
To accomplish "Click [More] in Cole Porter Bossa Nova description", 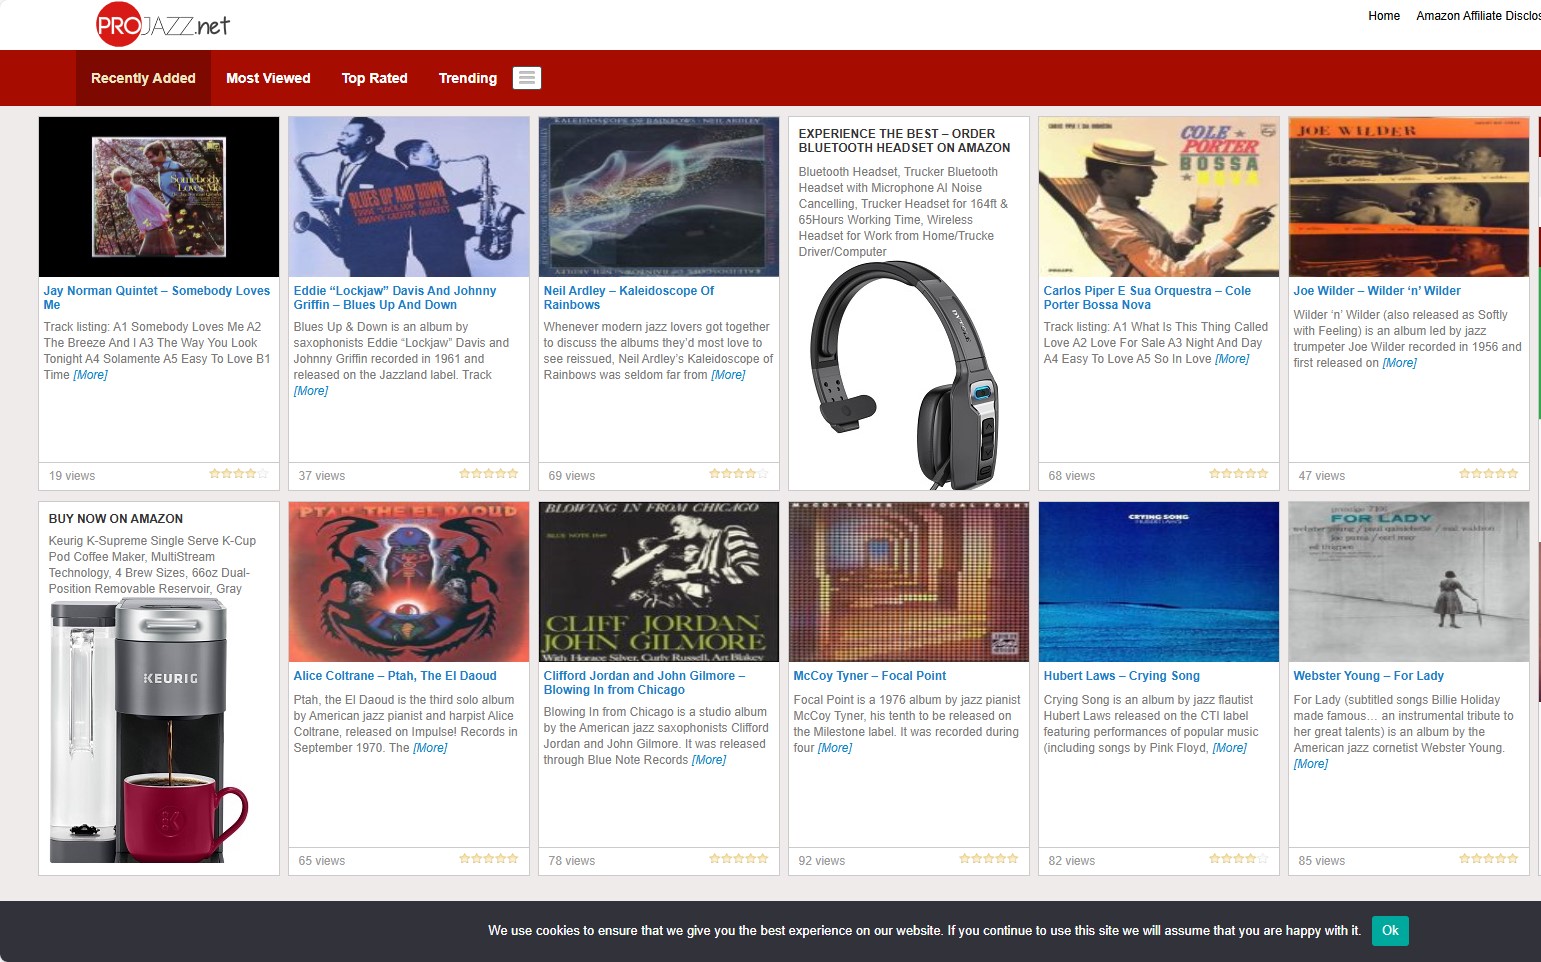I will [x=1232, y=359].
